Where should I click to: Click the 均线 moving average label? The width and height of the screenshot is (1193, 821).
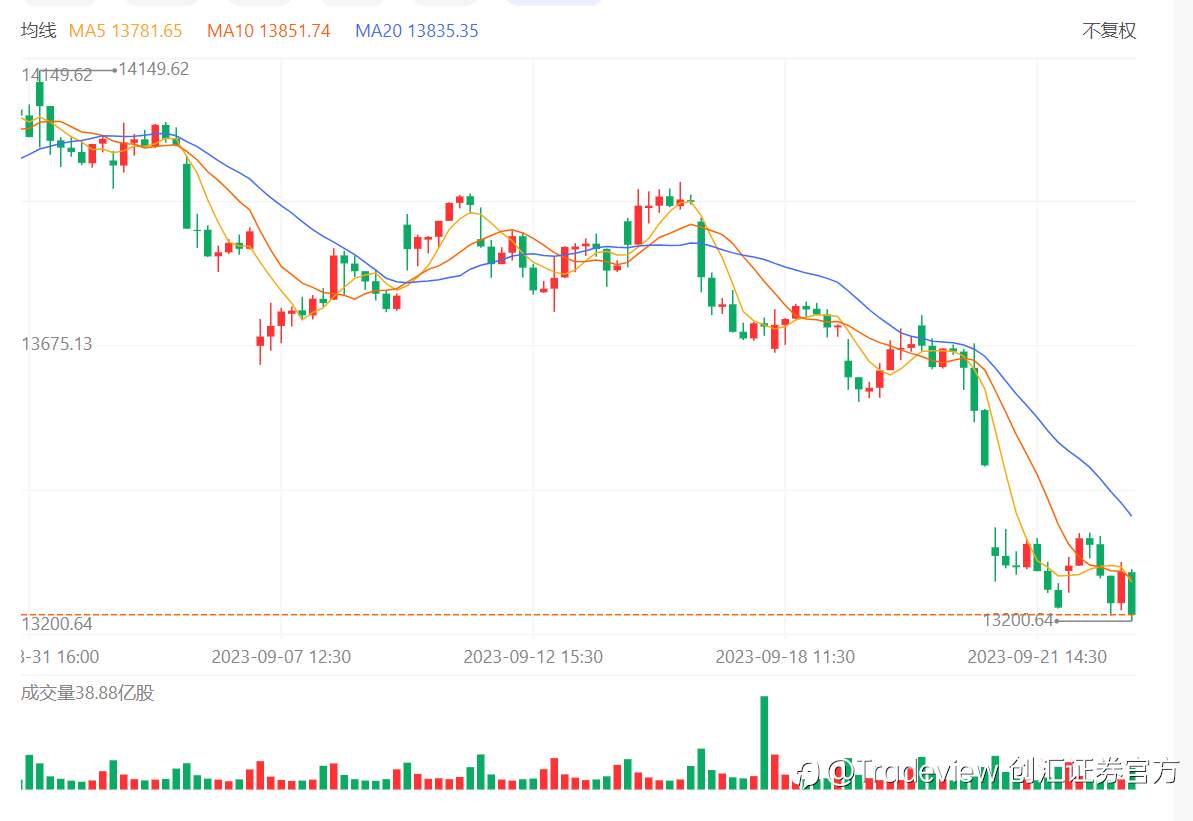pos(38,30)
